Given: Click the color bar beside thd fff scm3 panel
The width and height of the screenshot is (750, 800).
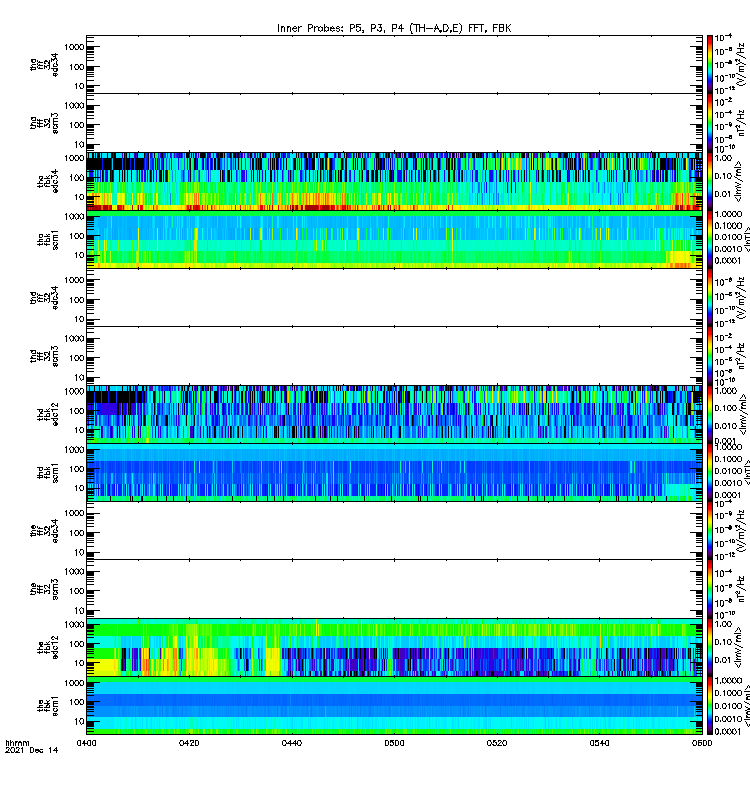Looking at the screenshot, I should point(710,356).
